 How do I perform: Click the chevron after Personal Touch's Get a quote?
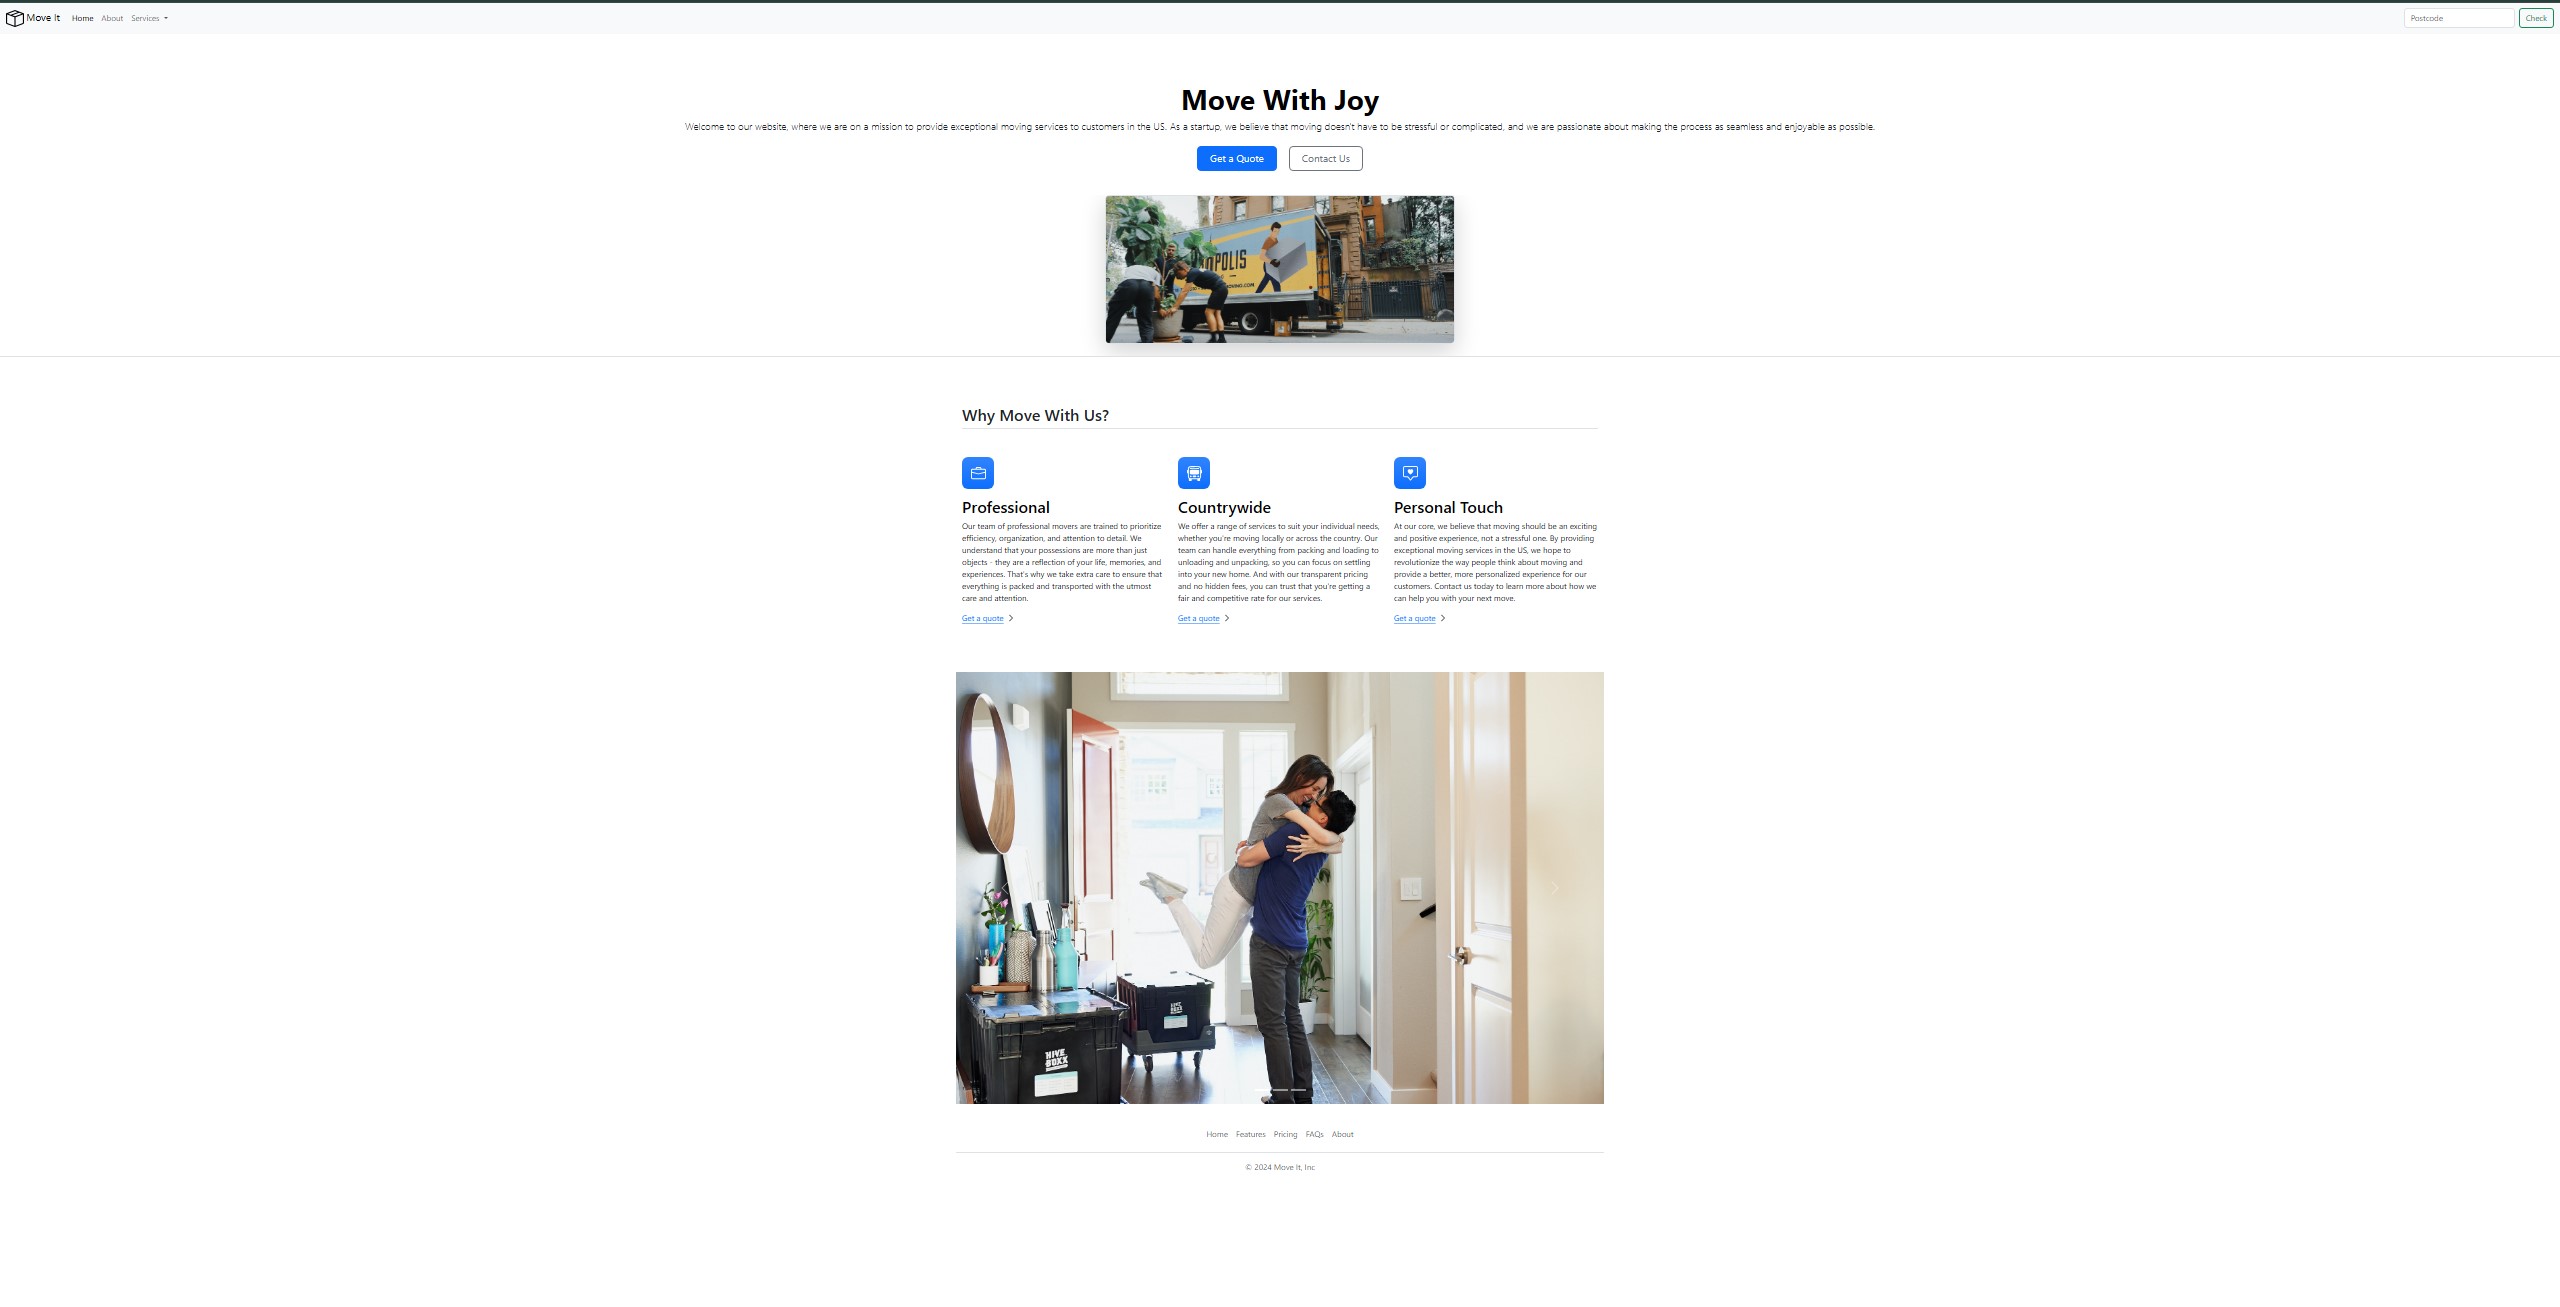[1443, 618]
